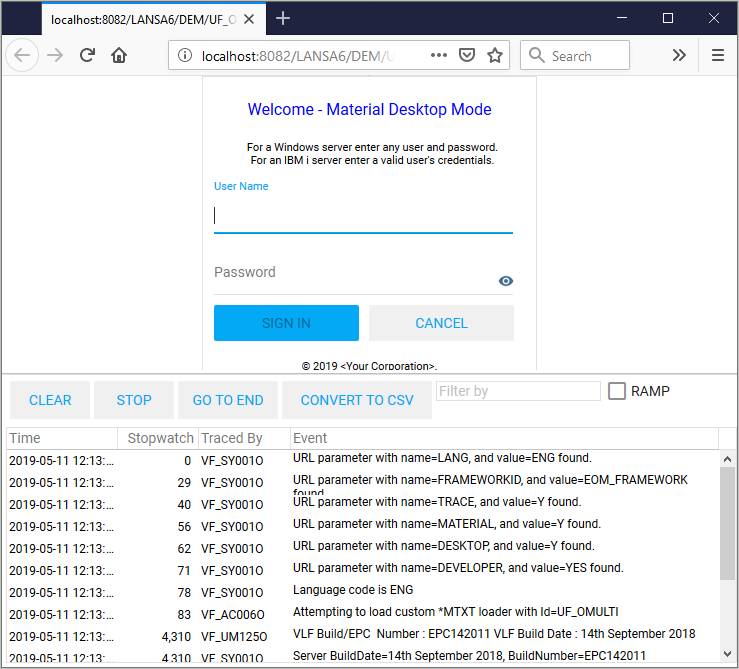Jump to trace end with GO TO END
The width and height of the screenshot is (739, 669).
pos(228,400)
